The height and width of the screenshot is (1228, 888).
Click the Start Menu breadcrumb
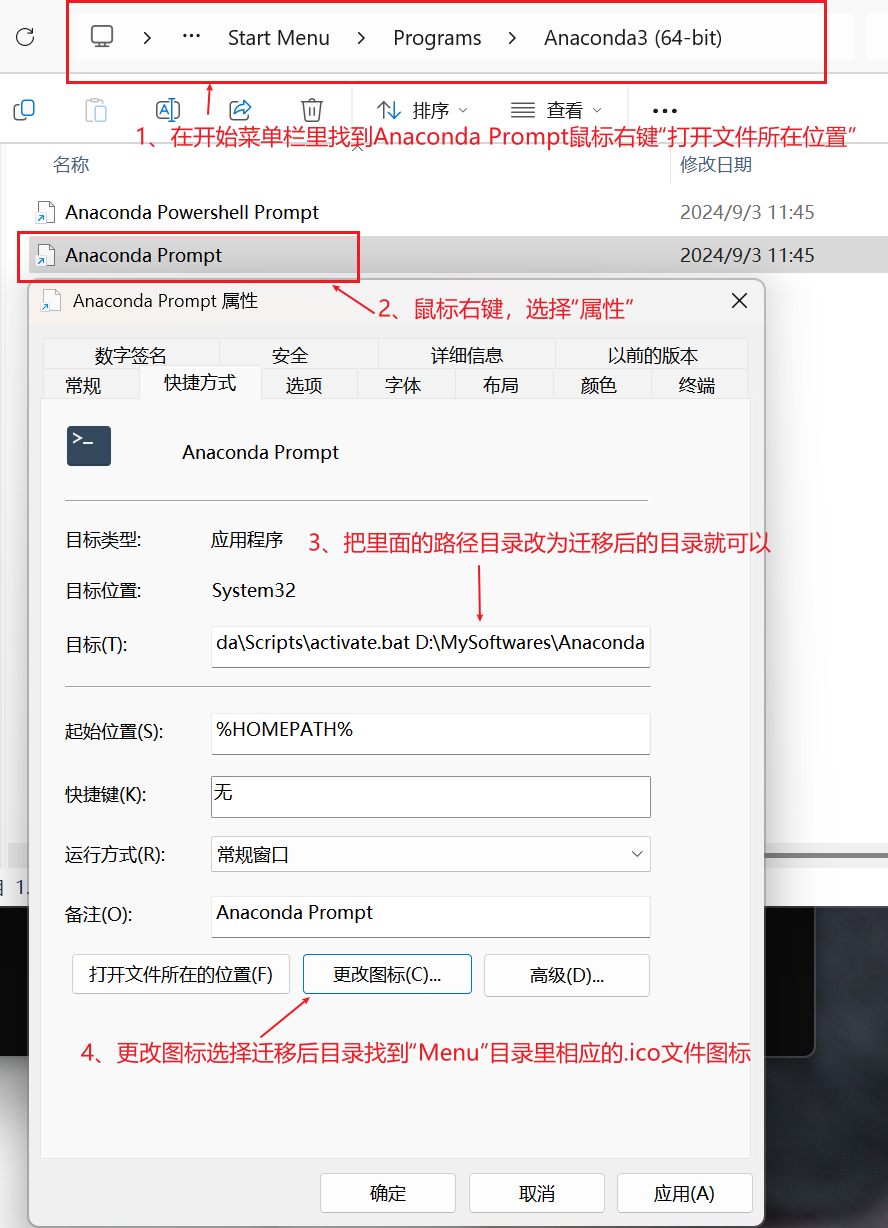click(279, 38)
